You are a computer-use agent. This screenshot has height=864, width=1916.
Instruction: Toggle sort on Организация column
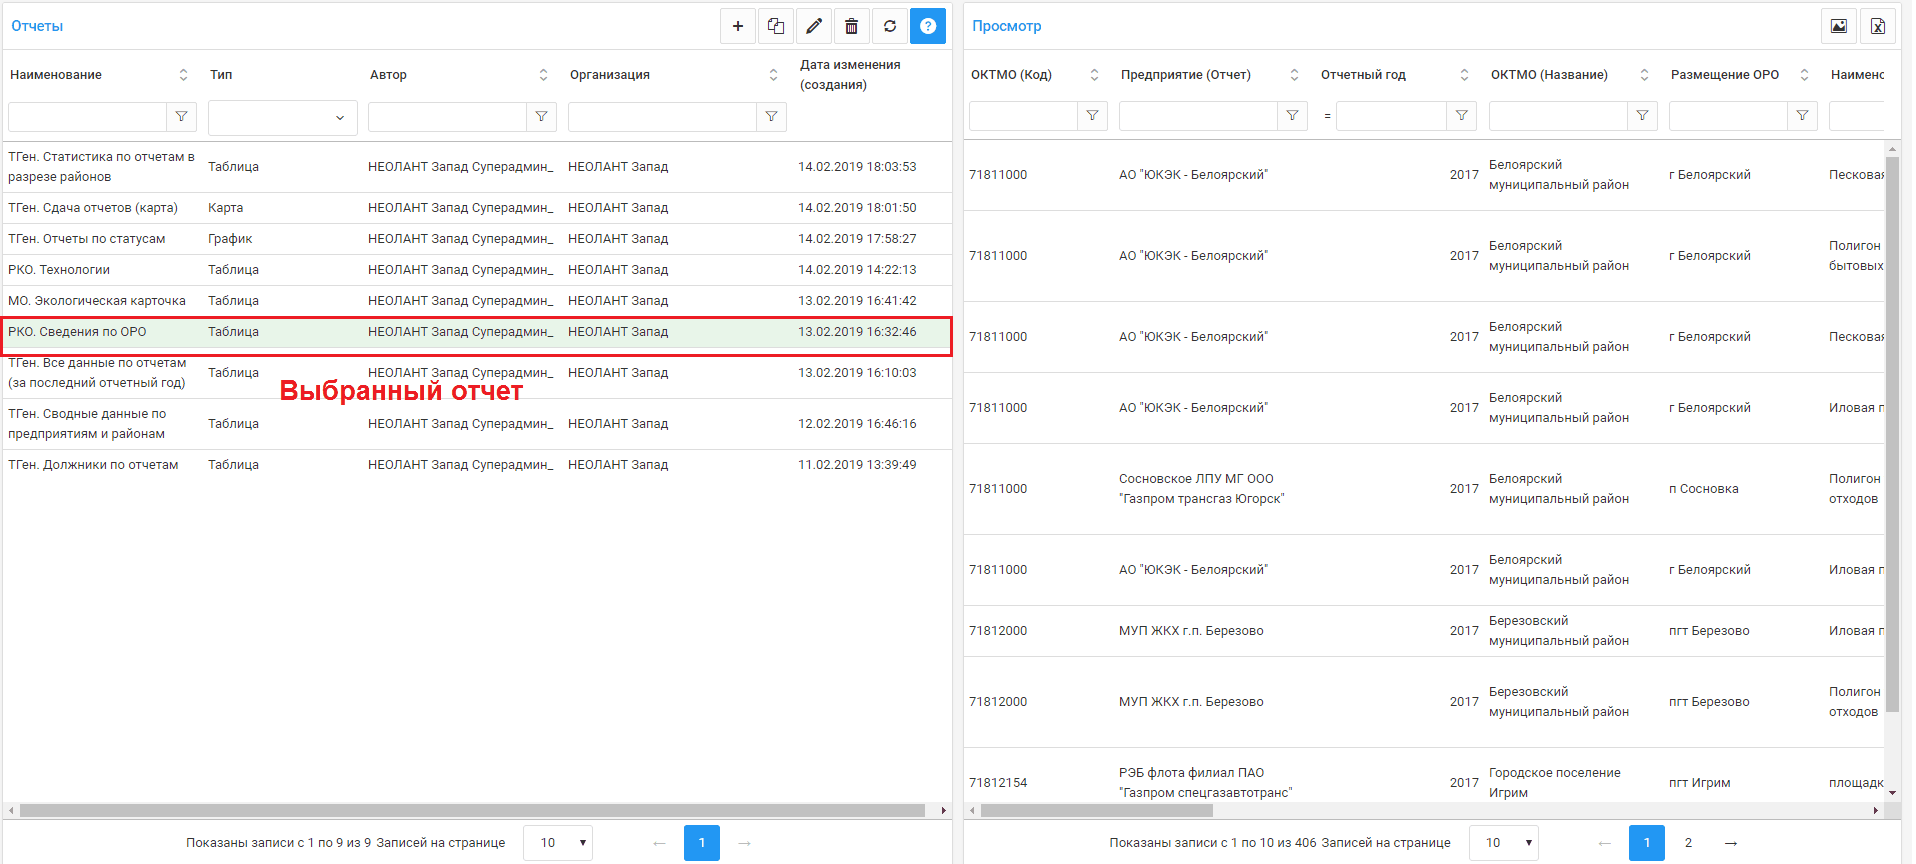coord(773,75)
